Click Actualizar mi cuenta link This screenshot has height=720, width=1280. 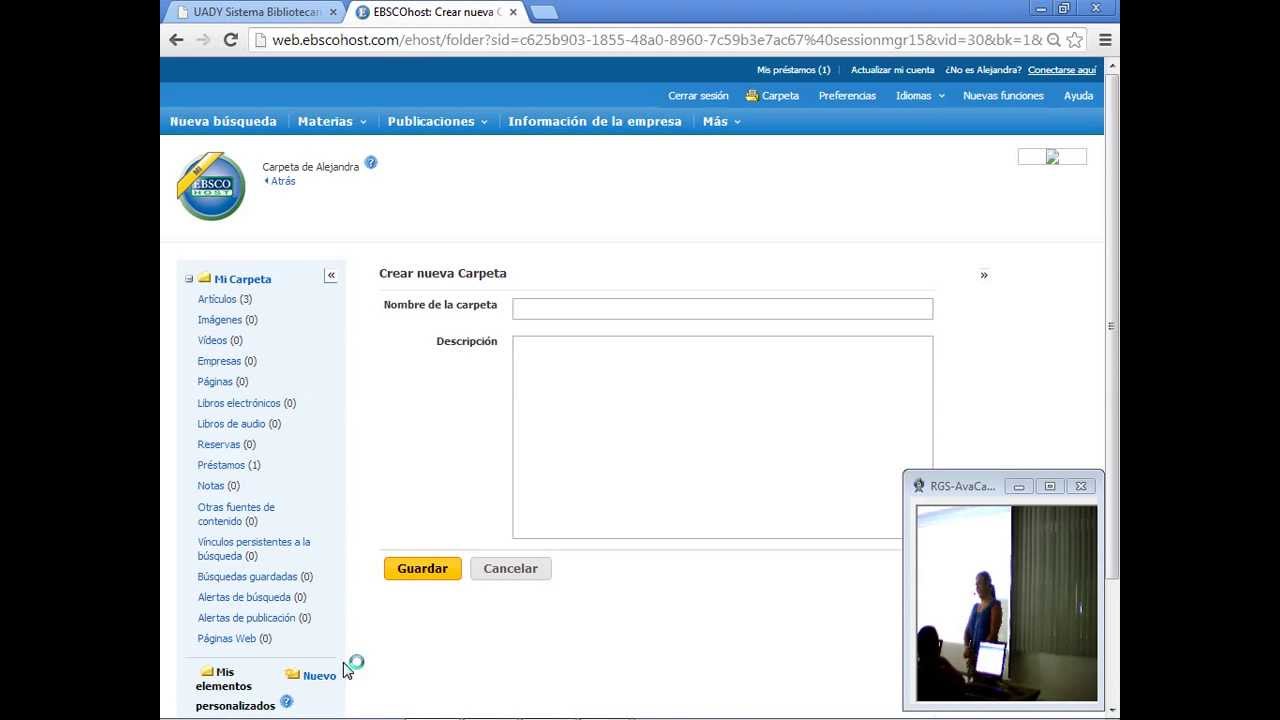click(x=892, y=70)
